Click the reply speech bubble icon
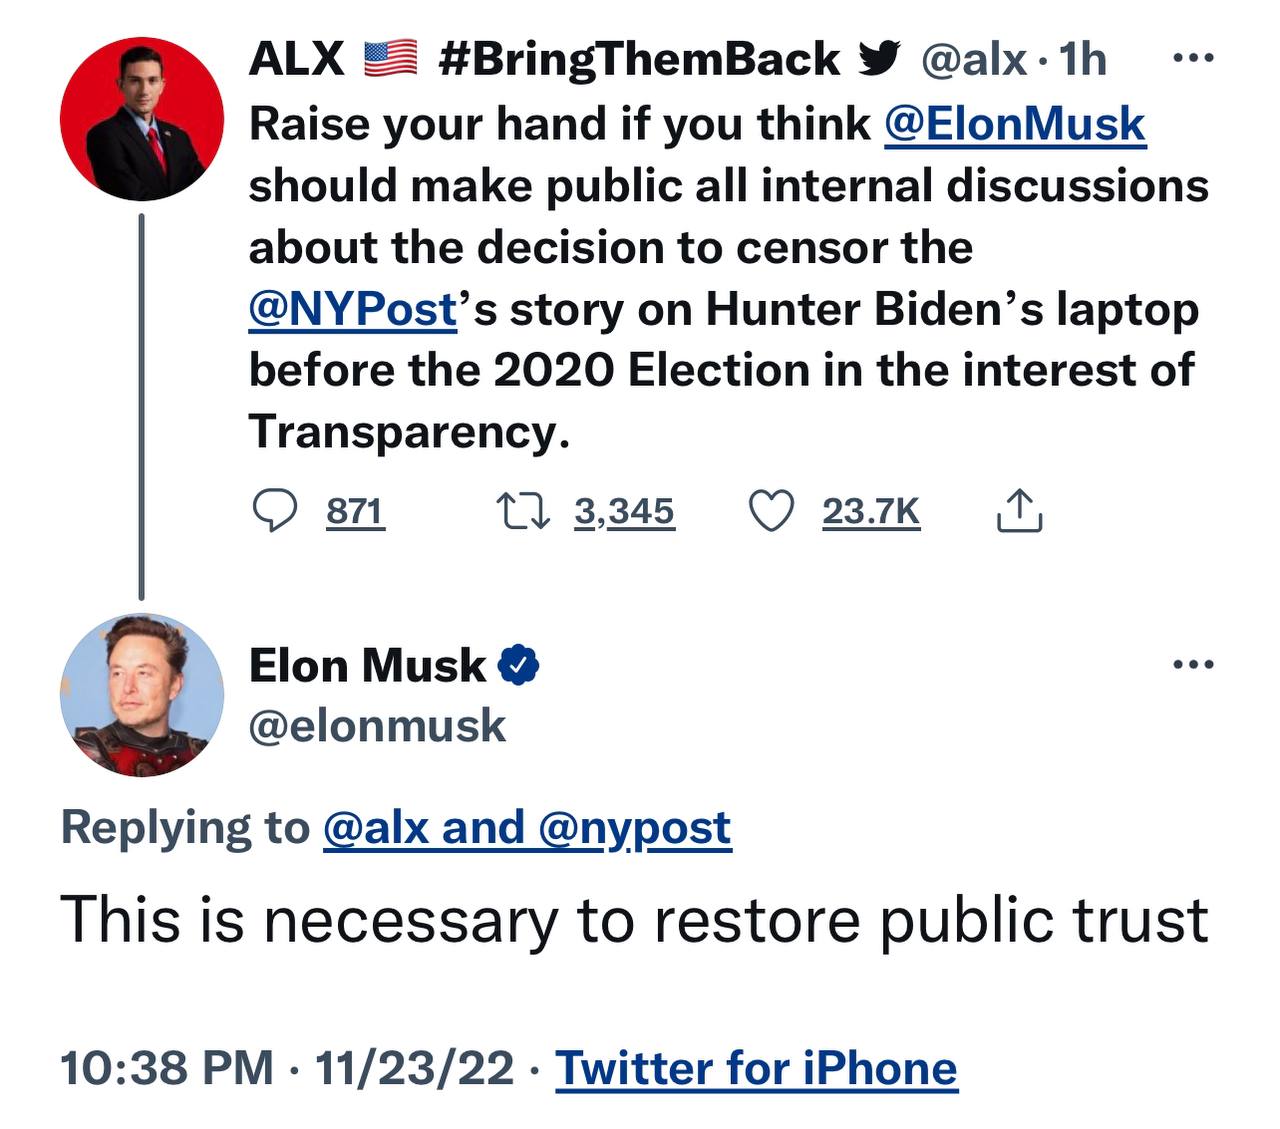 (x=273, y=512)
